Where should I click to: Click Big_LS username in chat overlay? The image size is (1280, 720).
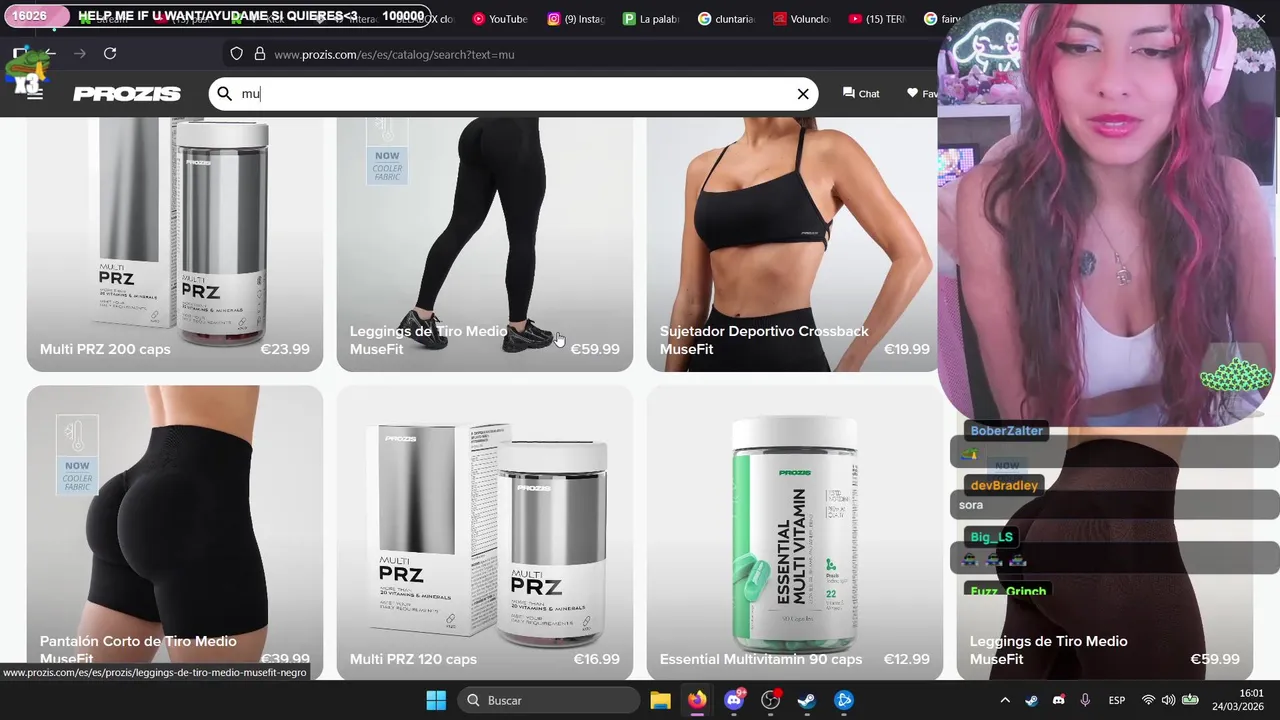(991, 537)
